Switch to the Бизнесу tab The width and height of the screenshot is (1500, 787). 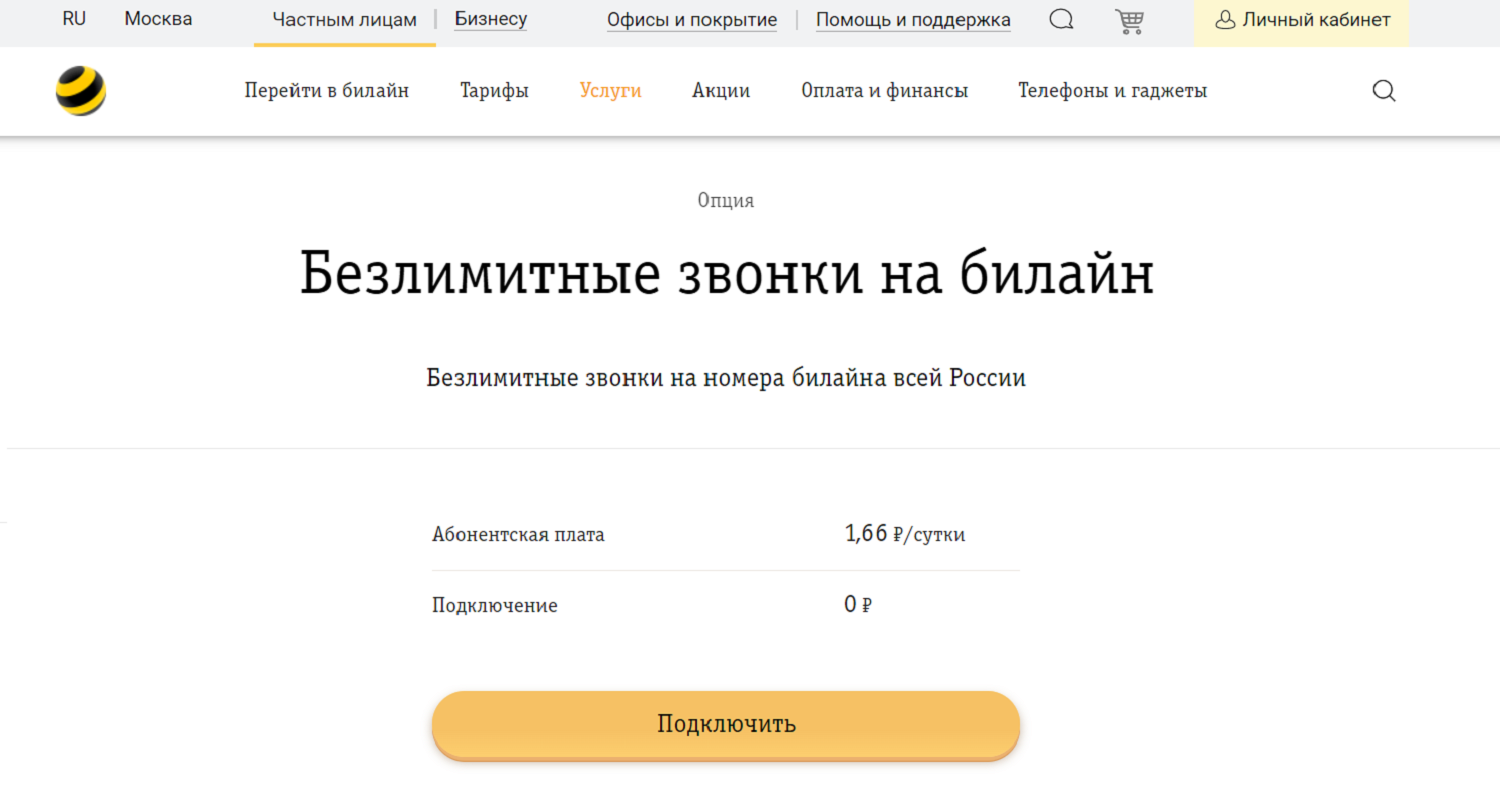tap(490, 18)
